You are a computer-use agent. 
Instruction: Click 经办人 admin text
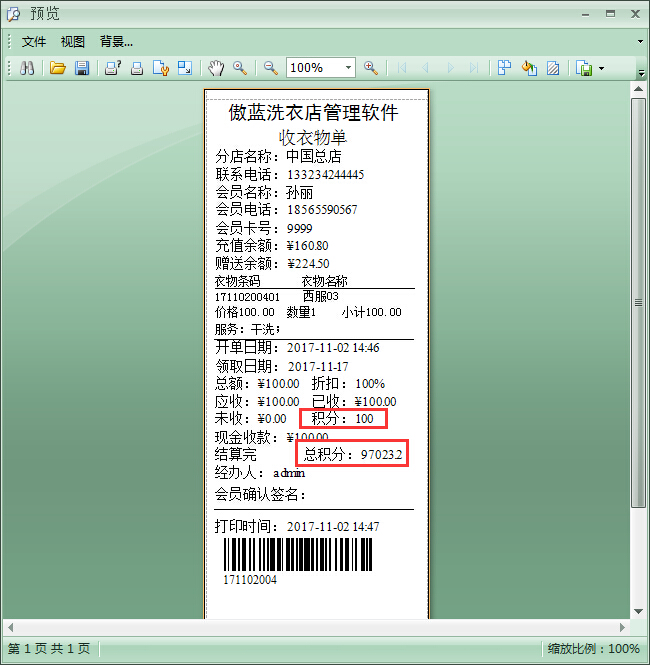pyautogui.click(x=259, y=472)
